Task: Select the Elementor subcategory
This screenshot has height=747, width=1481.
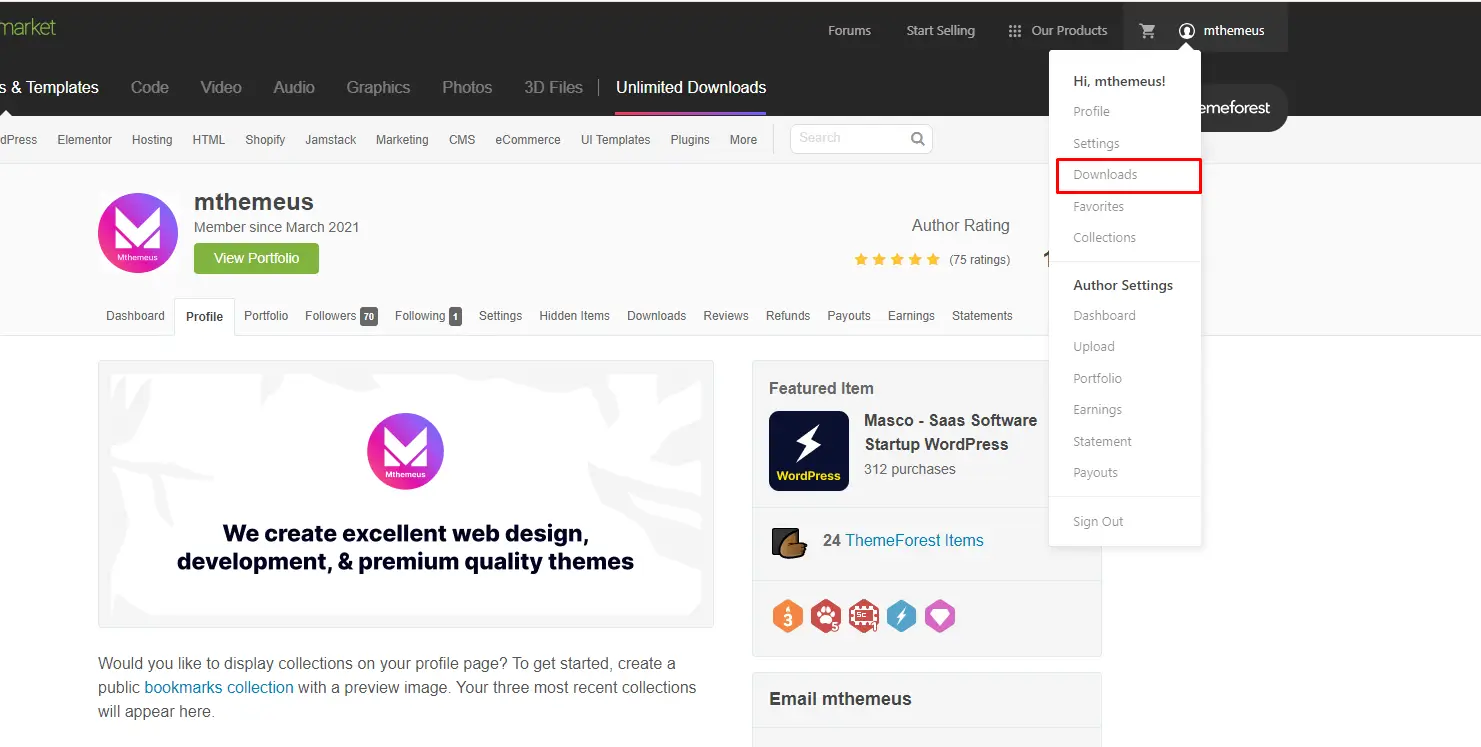Action: click(85, 140)
